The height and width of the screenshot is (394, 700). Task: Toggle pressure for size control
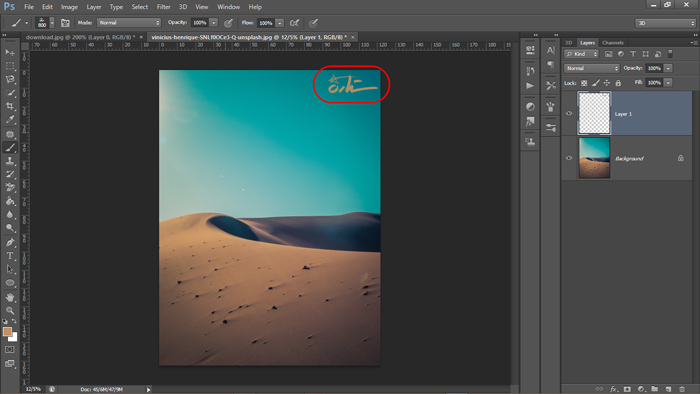click(x=313, y=23)
